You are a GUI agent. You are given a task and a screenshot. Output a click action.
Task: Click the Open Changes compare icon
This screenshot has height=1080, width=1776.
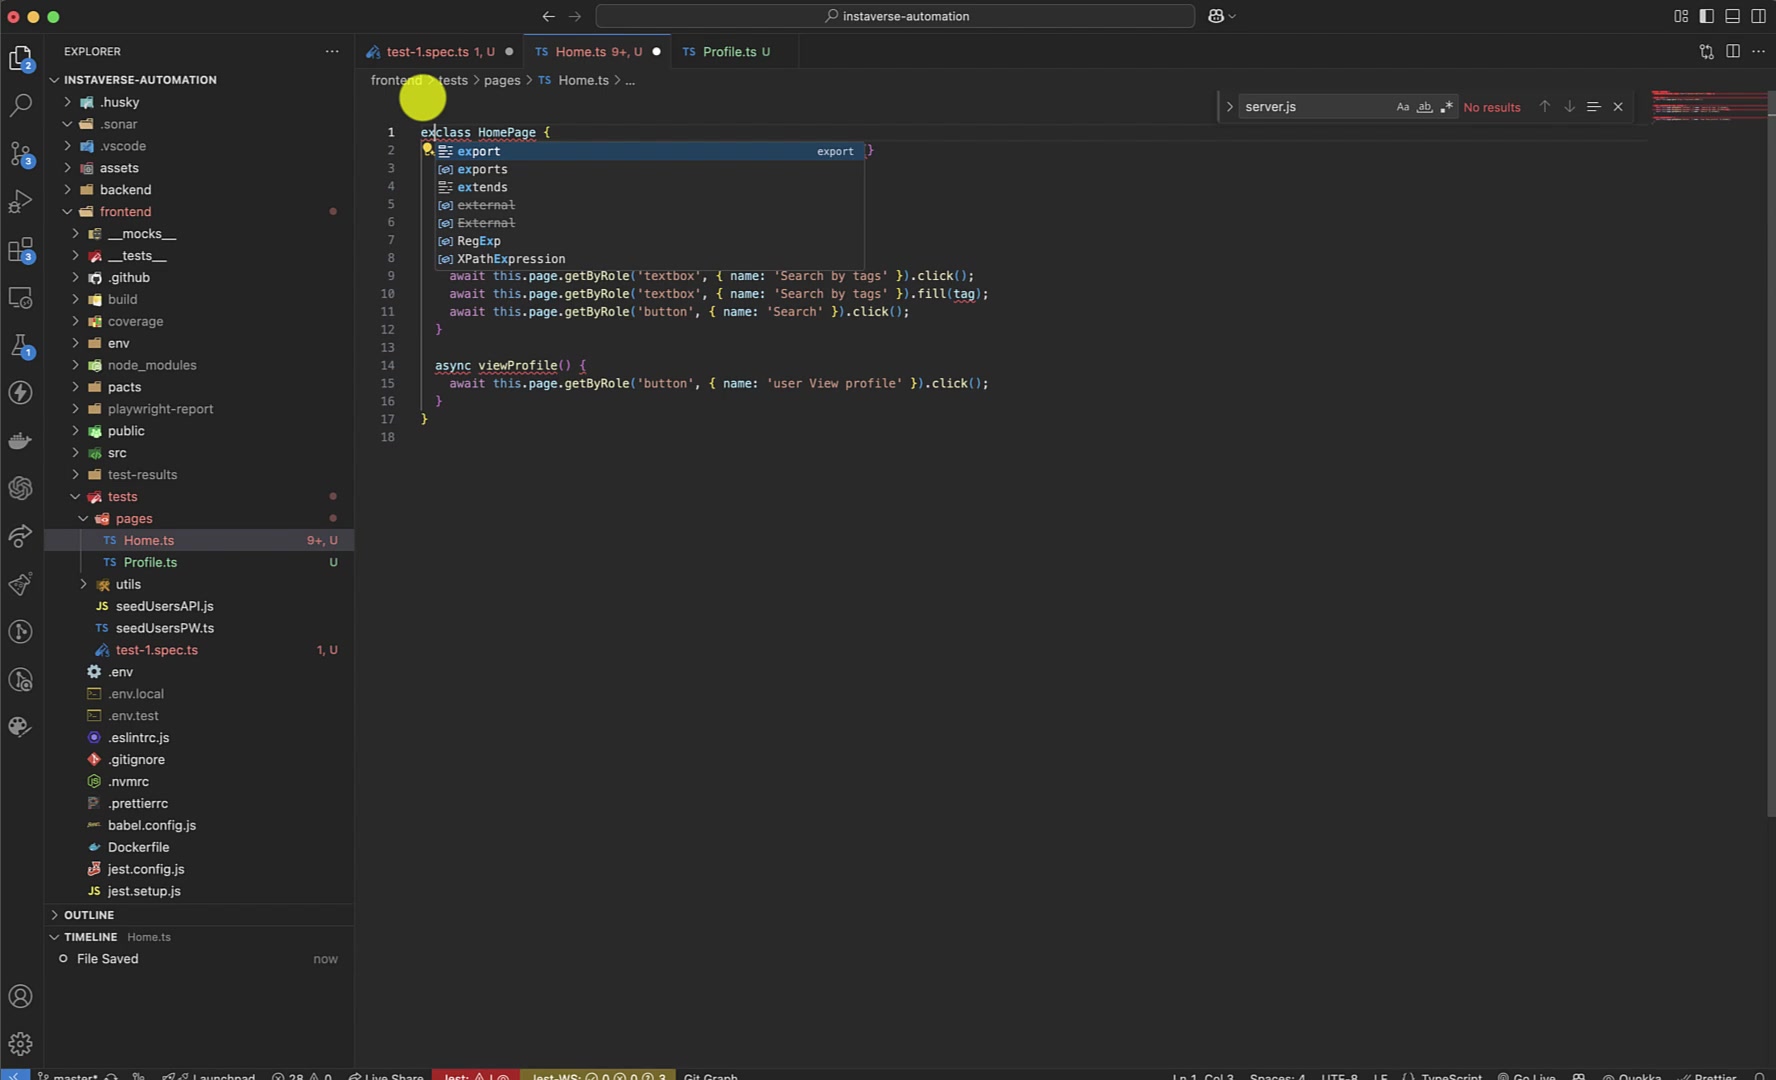[1706, 52]
